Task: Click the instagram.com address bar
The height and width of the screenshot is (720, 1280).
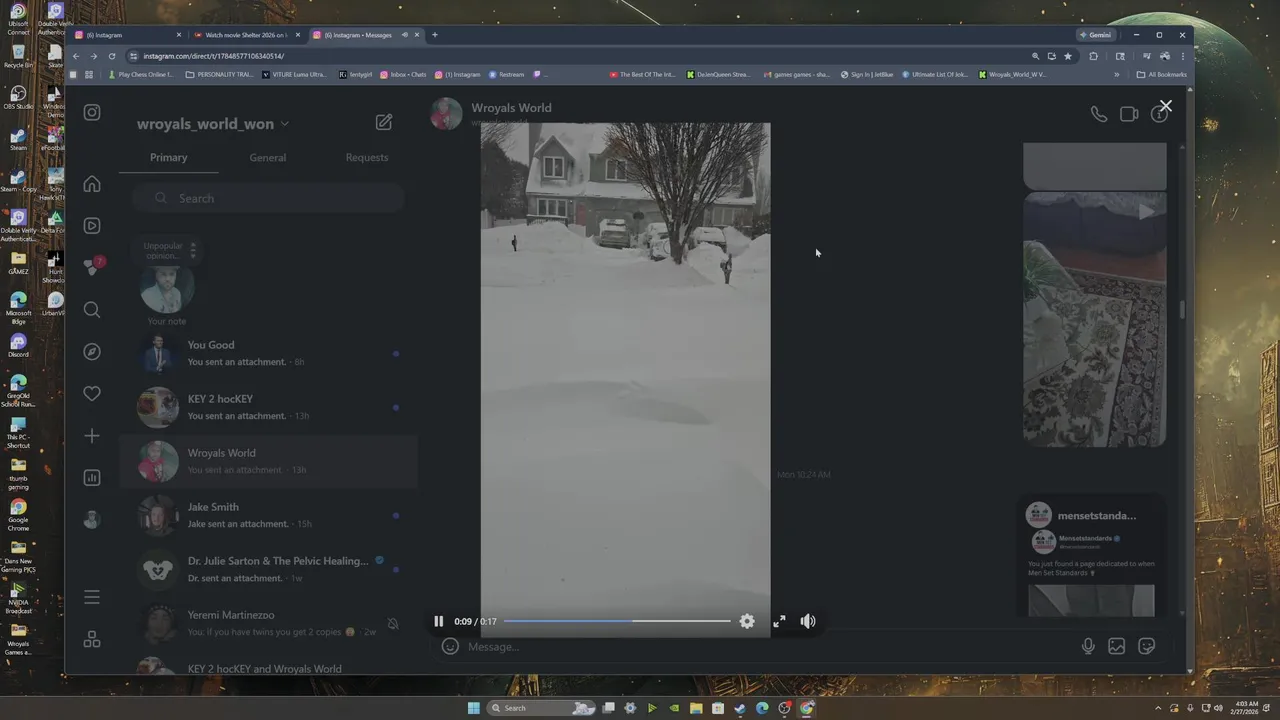Action: (x=580, y=56)
